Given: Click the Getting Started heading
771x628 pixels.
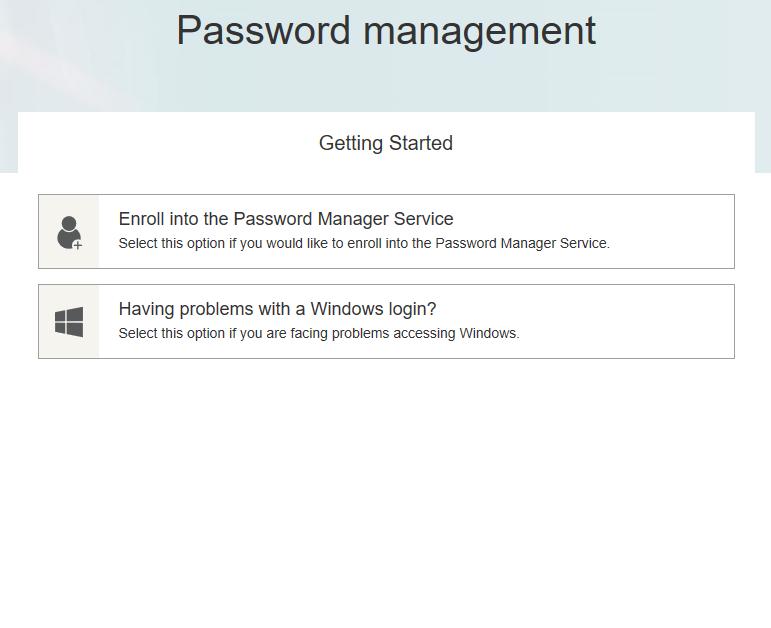Looking at the screenshot, I should (x=386, y=143).
